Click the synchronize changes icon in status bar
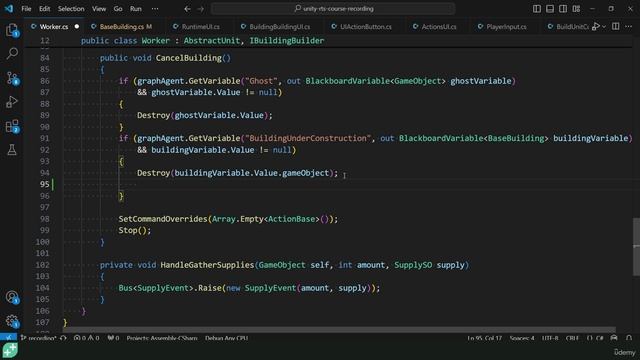Screen dimensions: 640x360 point(63,338)
